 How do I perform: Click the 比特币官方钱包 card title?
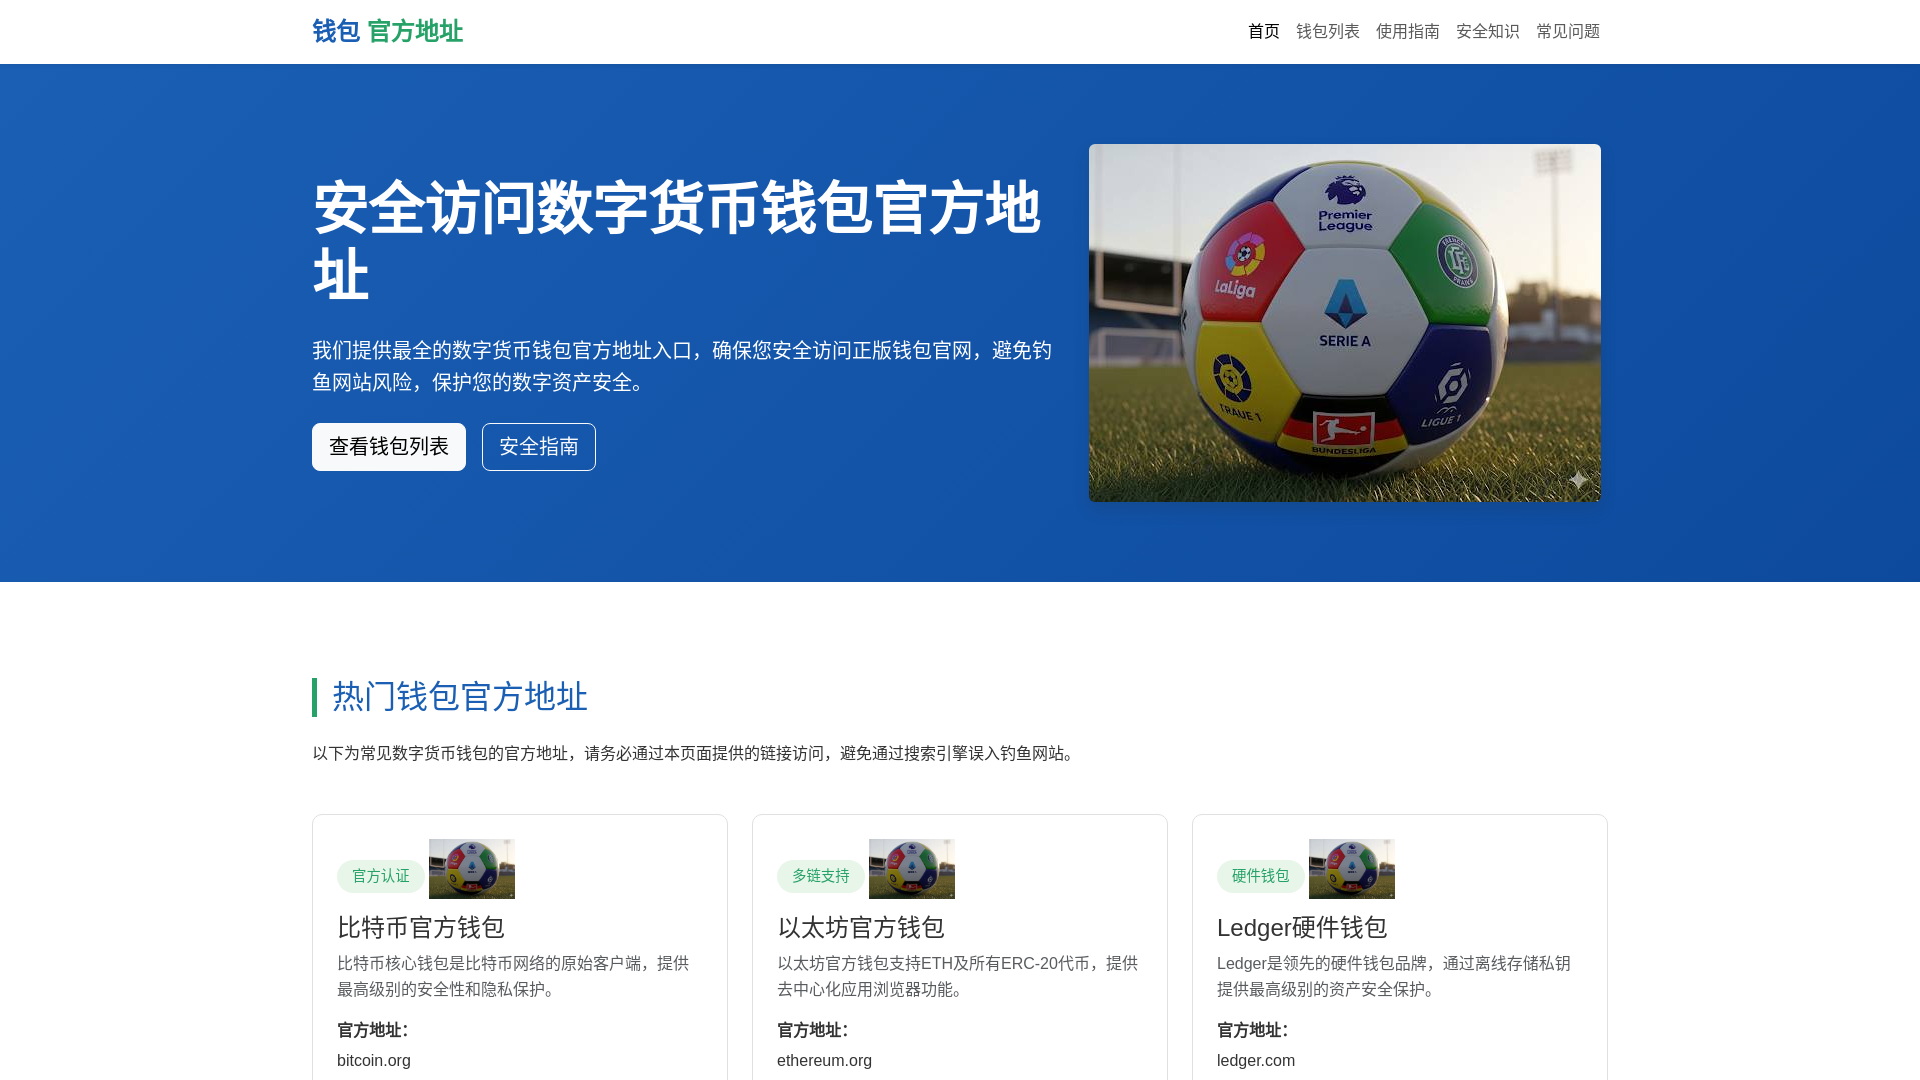[421, 928]
